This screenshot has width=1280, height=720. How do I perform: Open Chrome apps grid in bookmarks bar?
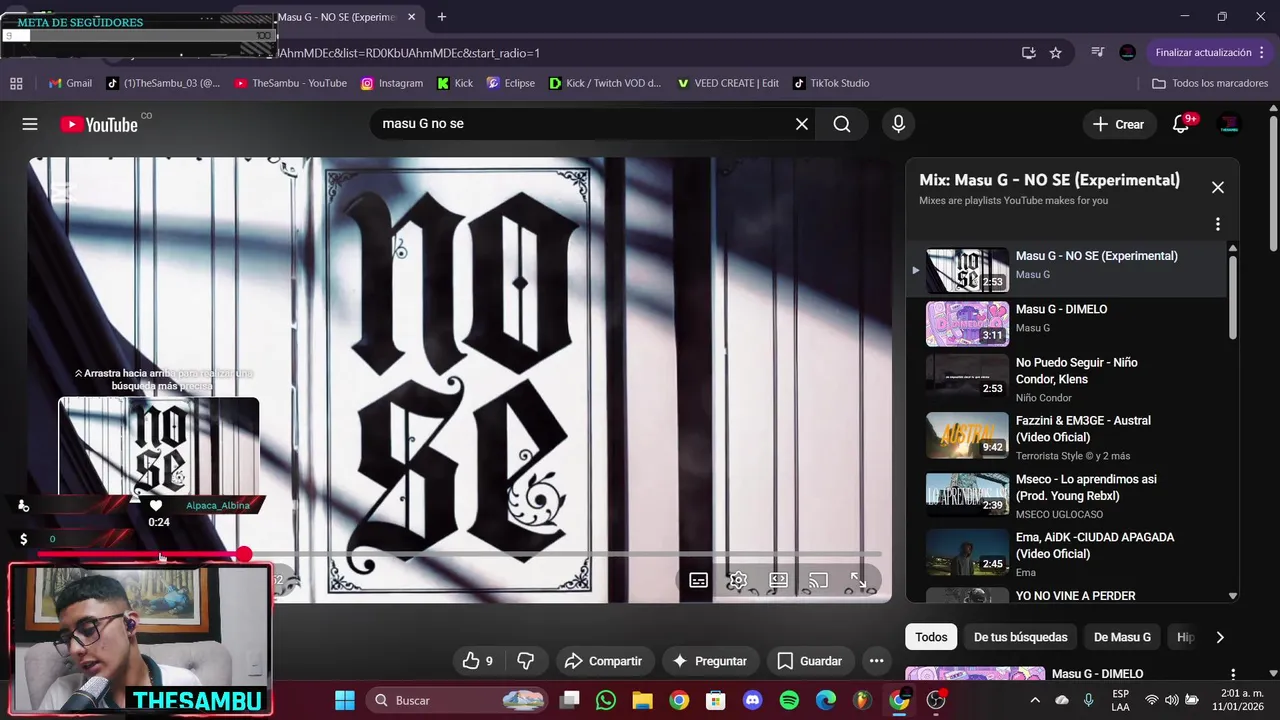click(x=16, y=83)
